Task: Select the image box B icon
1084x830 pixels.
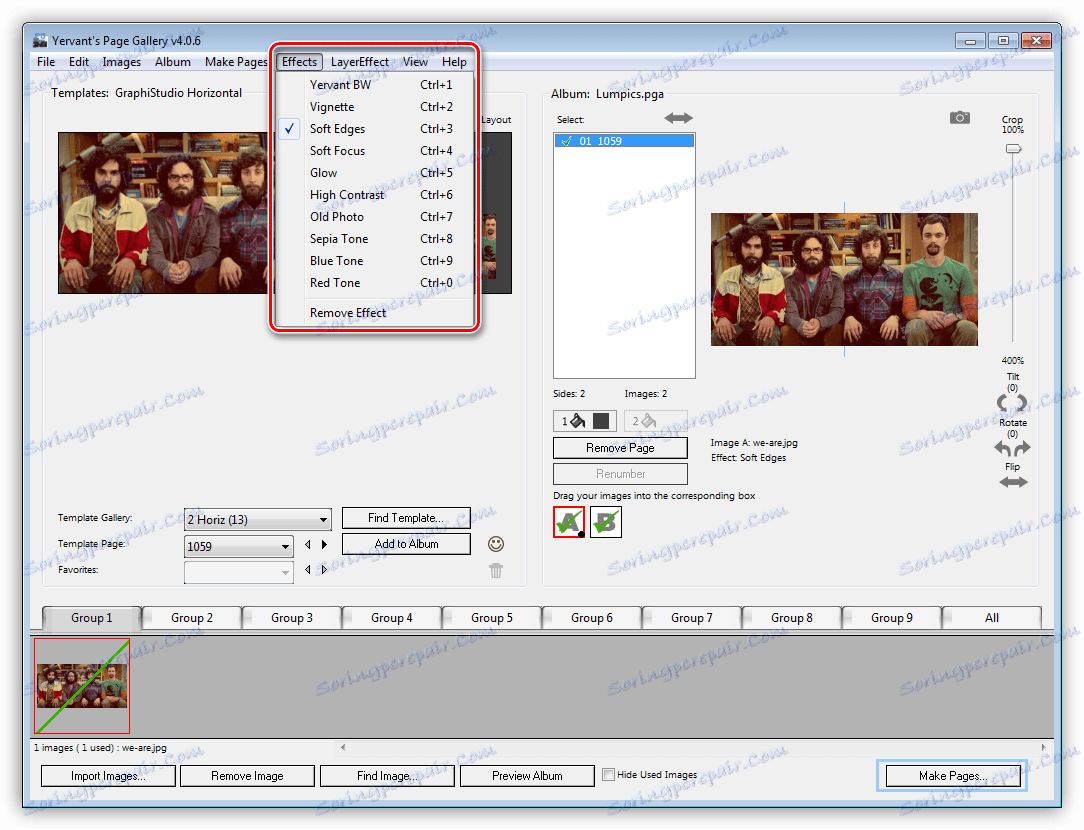Action: 606,522
